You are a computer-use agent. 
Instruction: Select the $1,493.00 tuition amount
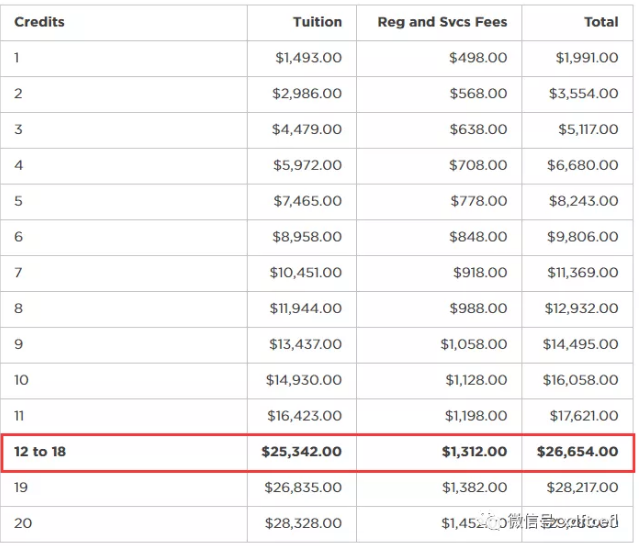308,58
